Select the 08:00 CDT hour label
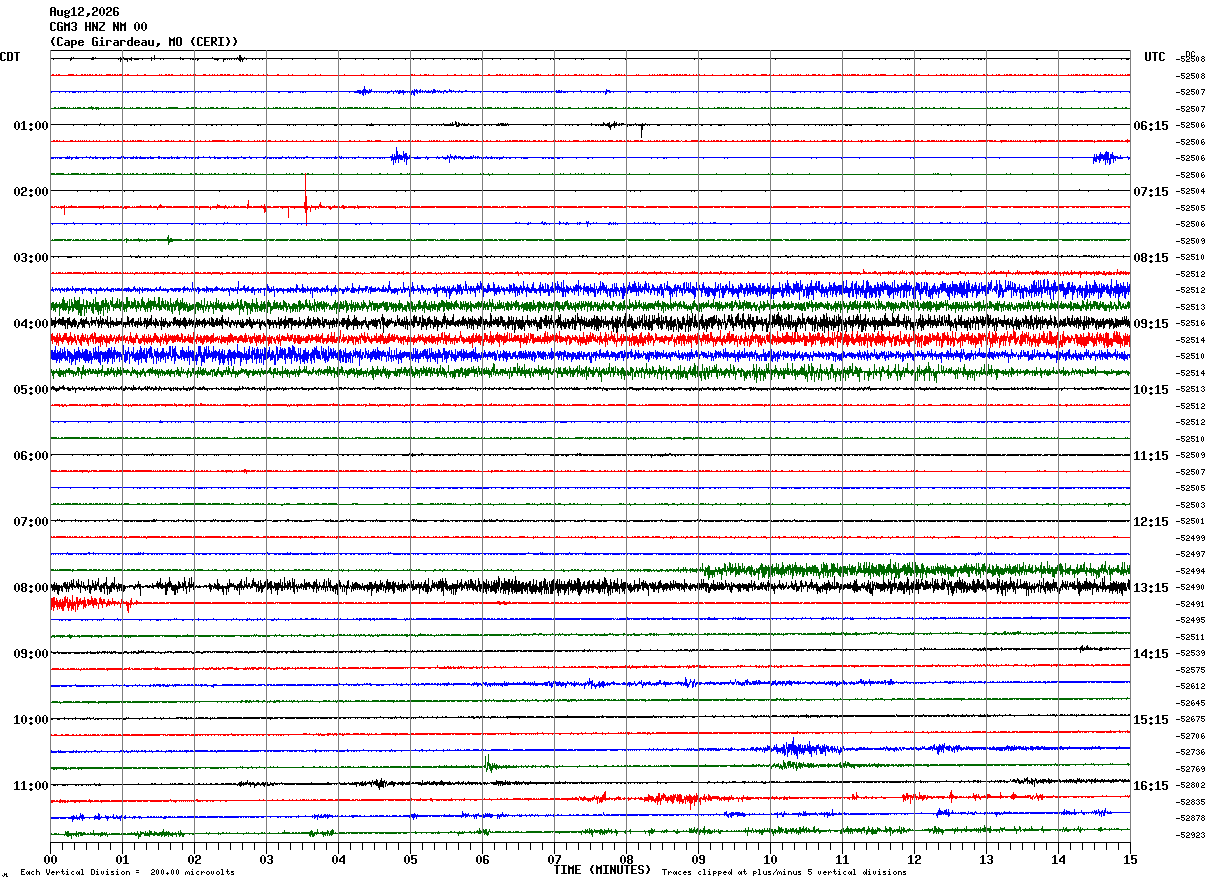This screenshot has width=1210, height=886. click(x=31, y=587)
